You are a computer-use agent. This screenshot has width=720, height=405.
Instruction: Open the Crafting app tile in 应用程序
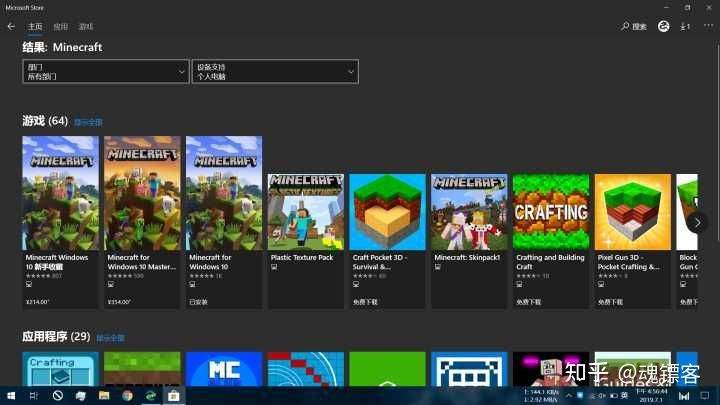point(61,369)
